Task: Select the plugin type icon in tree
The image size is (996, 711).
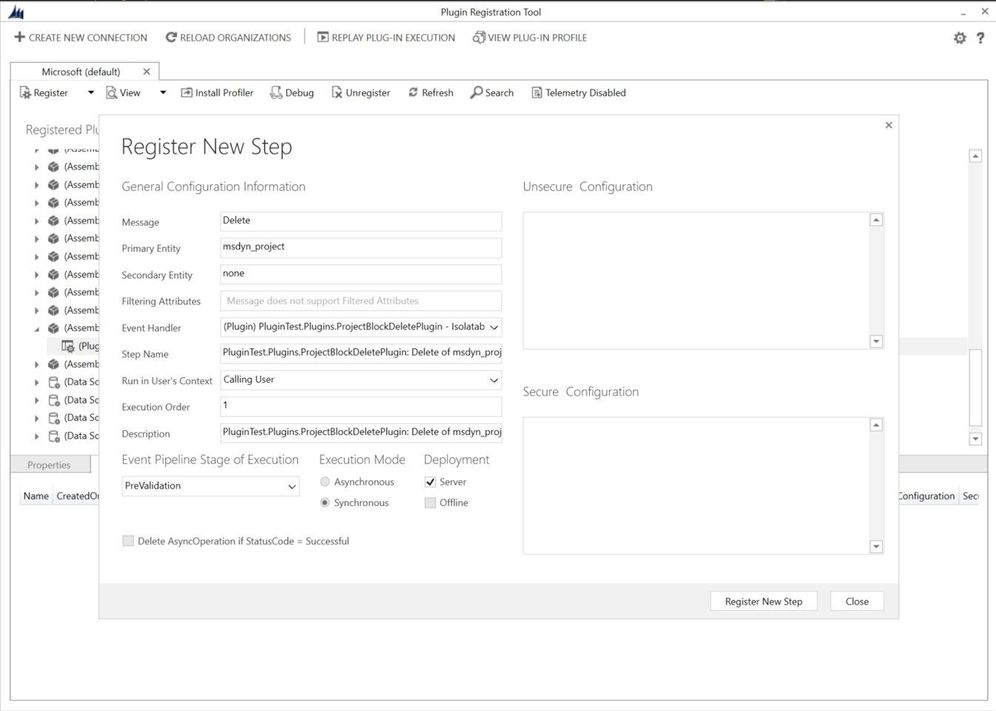Action: 67,346
